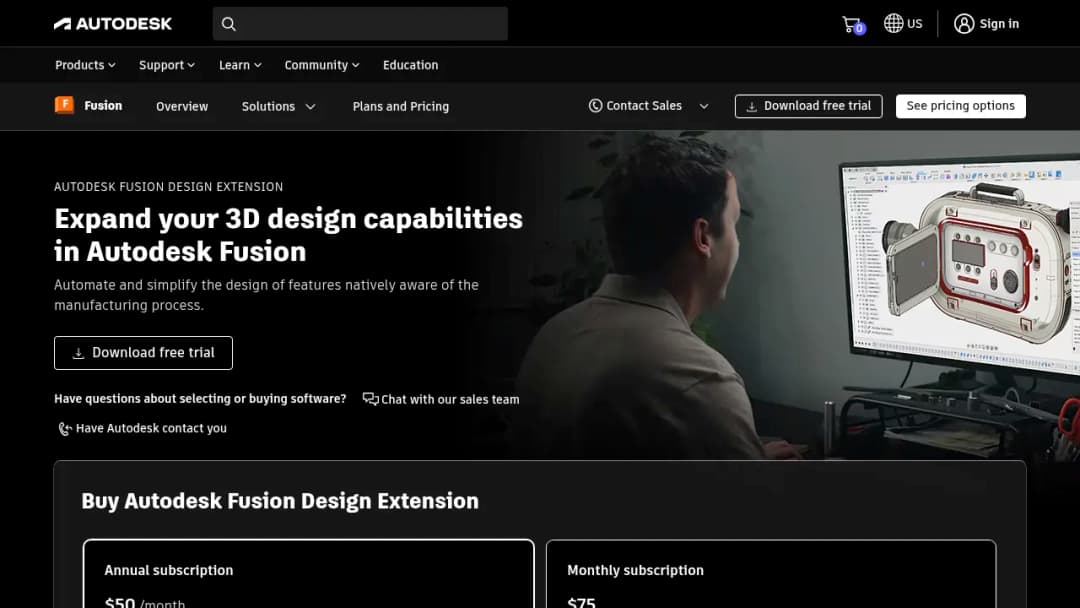This screenshot has height=608, width=1080.
Task: Click the hero Download free trial button
Action: click(143, 353)
